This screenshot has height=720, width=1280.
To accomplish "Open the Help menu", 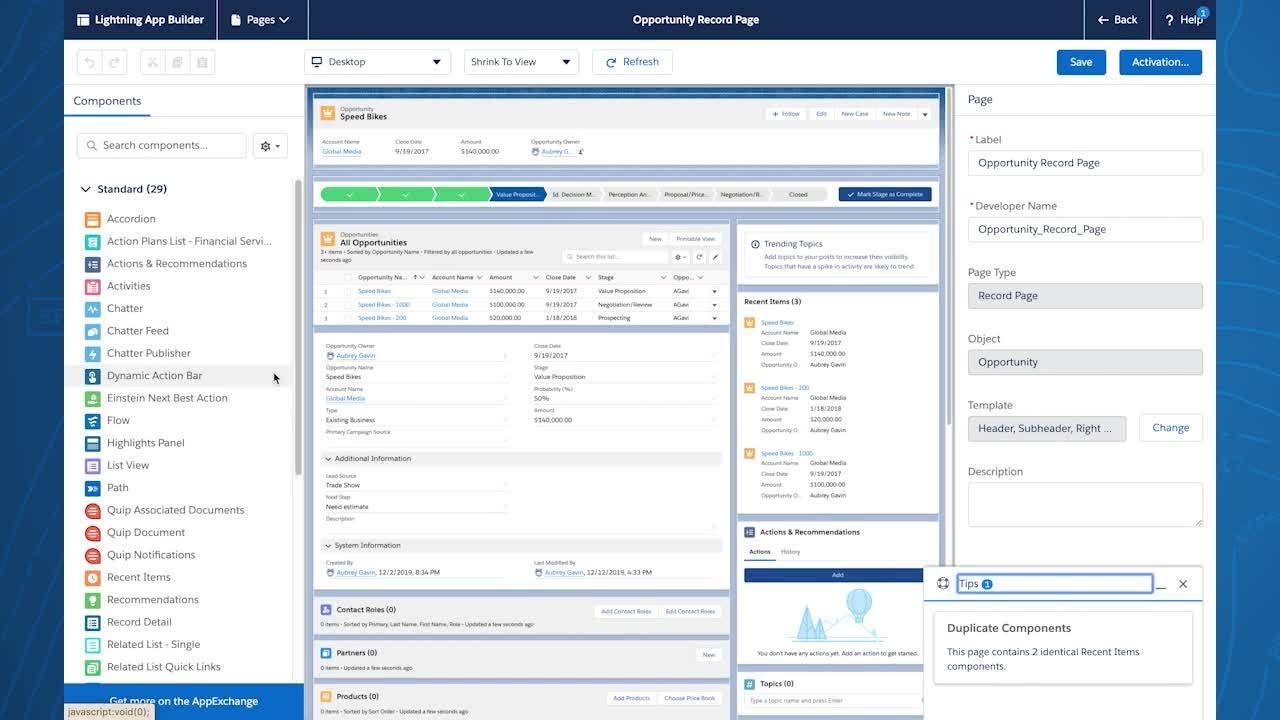I will coord(1184,20).
